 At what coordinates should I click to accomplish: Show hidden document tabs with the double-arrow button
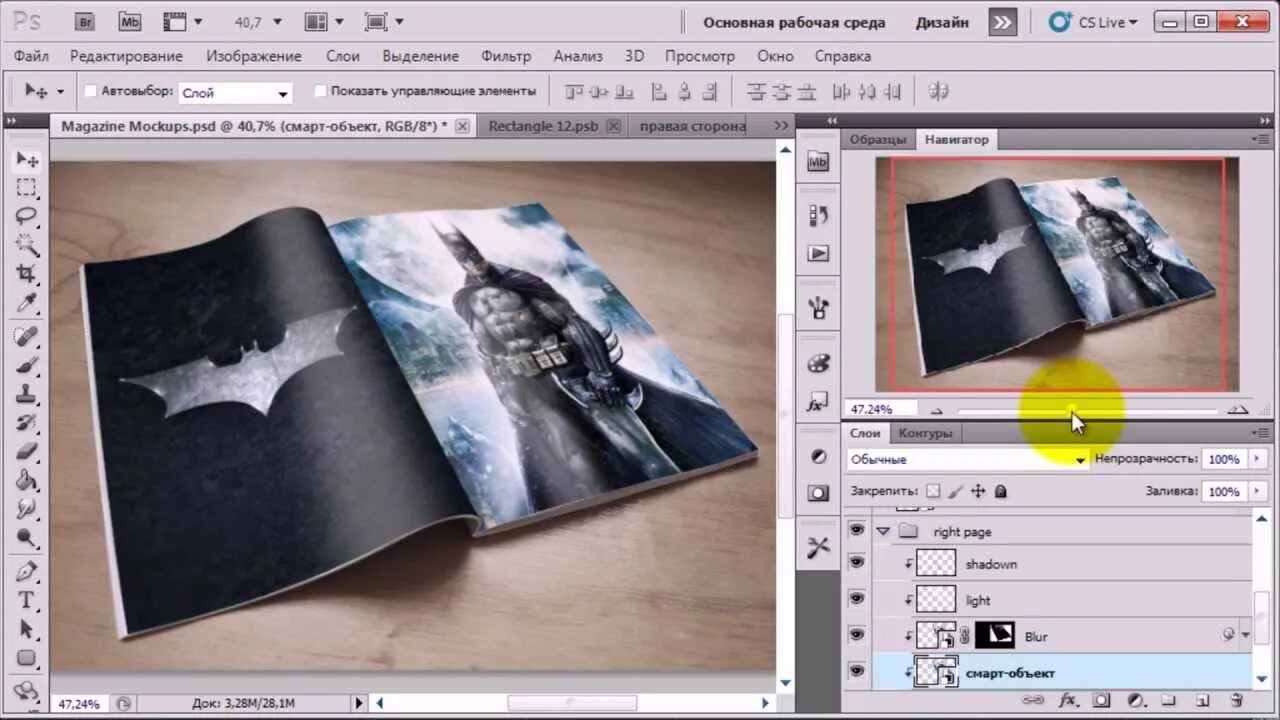pyautogui.click(x=782, y=125)
